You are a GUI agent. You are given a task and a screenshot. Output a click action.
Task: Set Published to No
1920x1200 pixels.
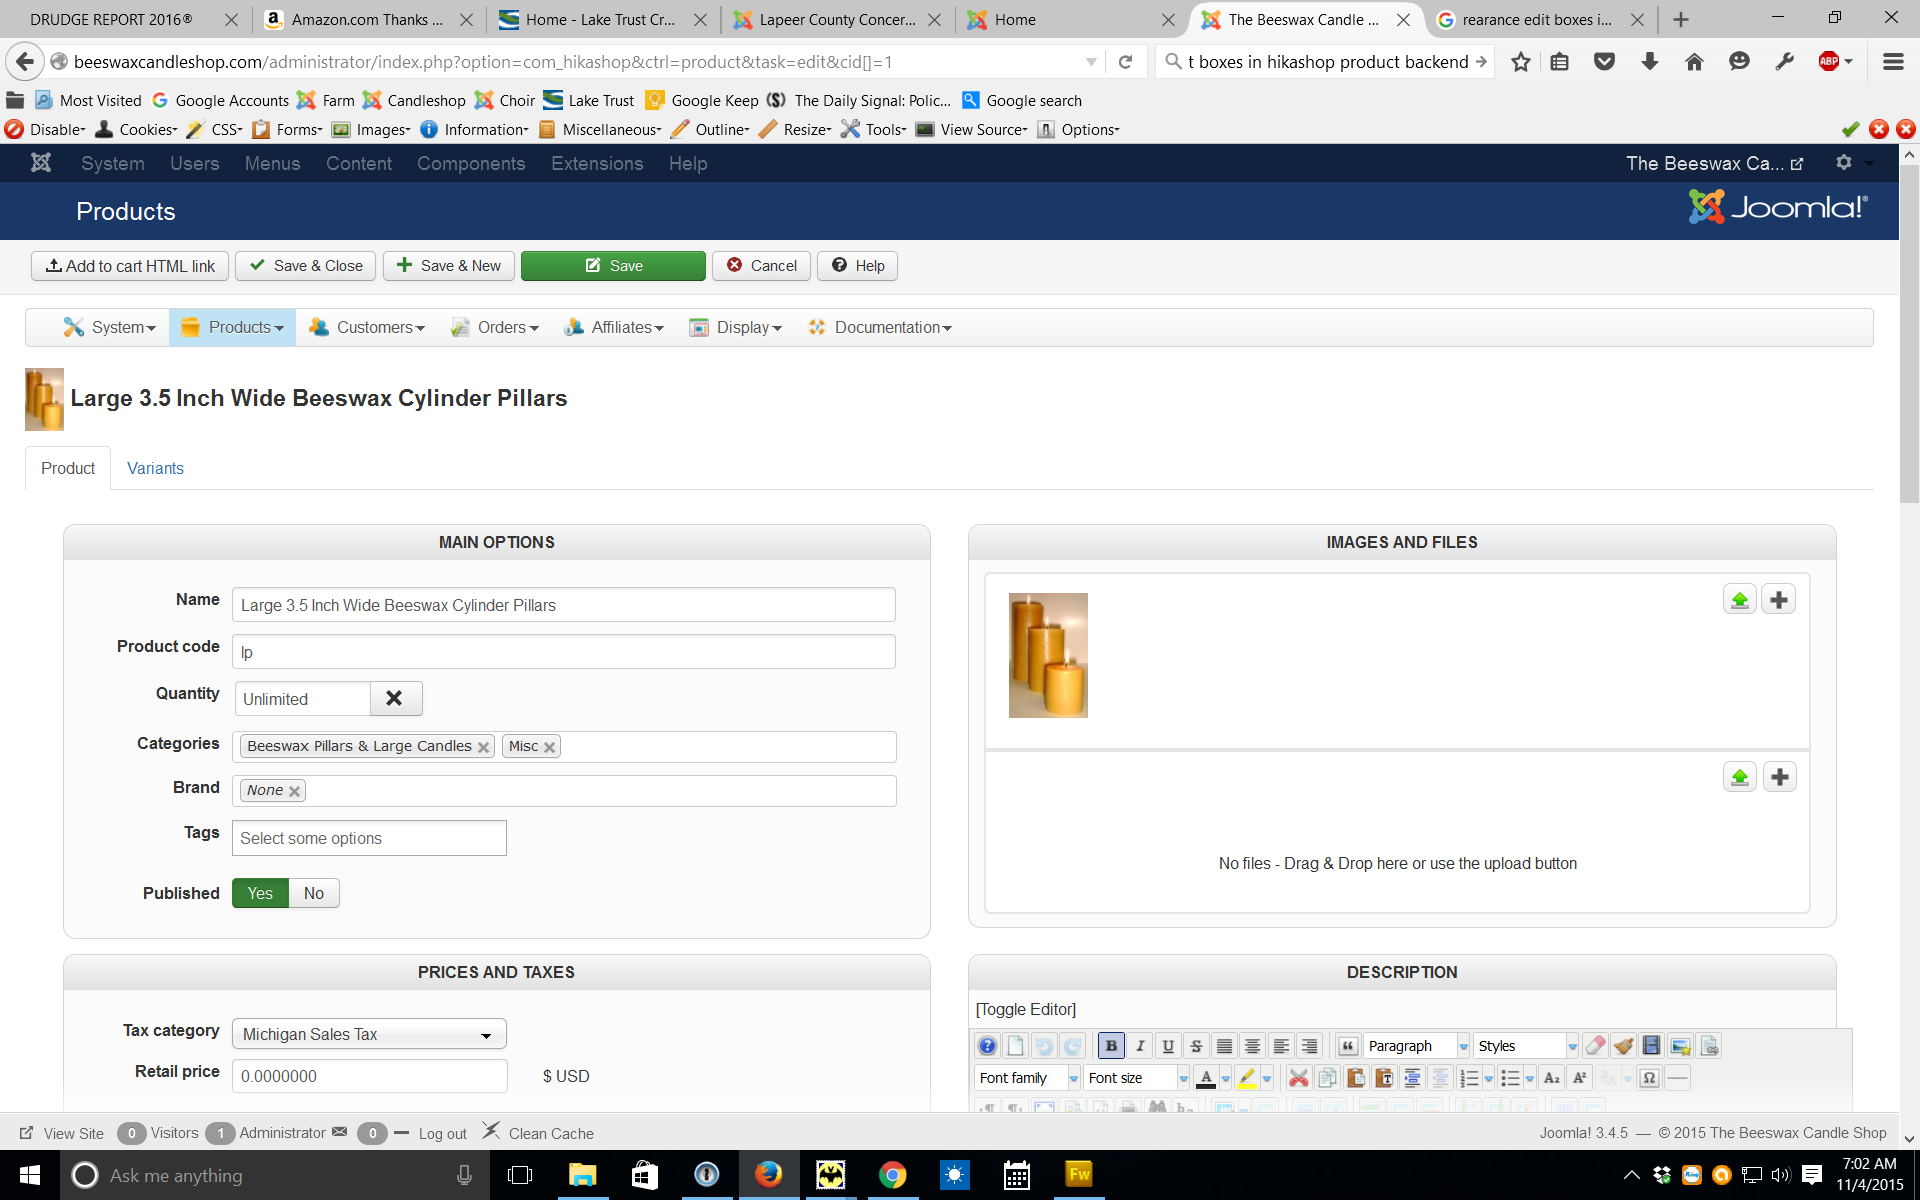[x=314, y=893]
